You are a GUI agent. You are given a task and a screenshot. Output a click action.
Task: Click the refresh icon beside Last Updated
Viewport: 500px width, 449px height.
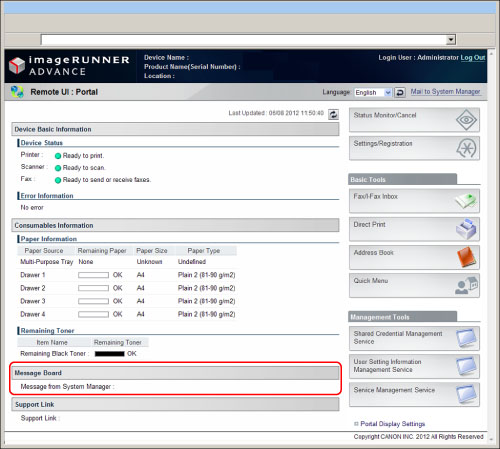(x=333, y=114)
